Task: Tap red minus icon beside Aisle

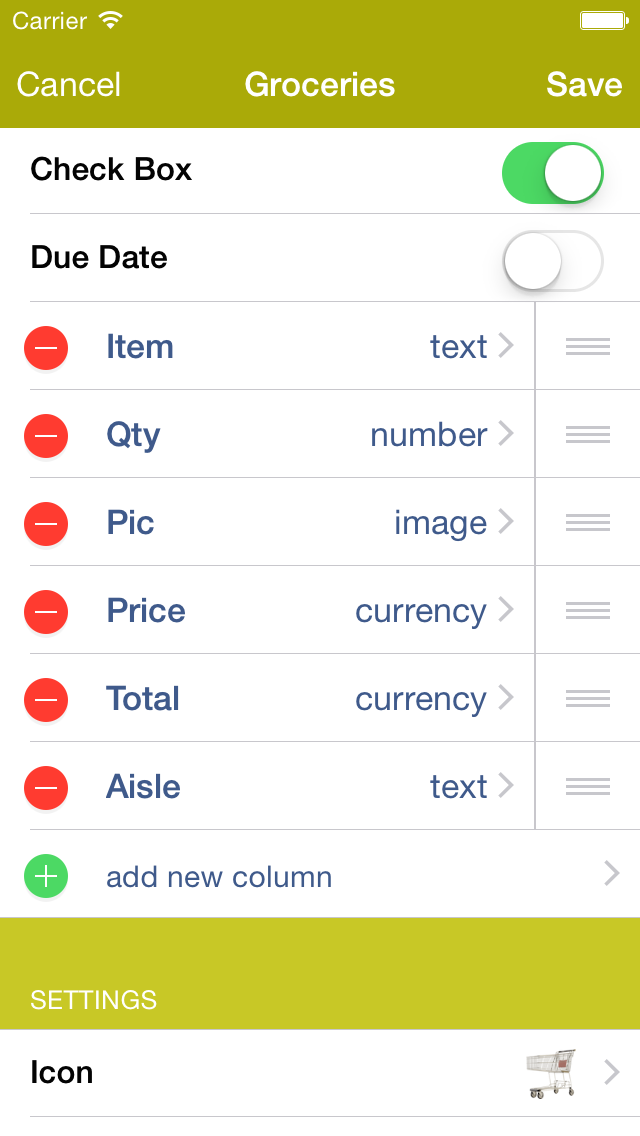Action: 46,788
